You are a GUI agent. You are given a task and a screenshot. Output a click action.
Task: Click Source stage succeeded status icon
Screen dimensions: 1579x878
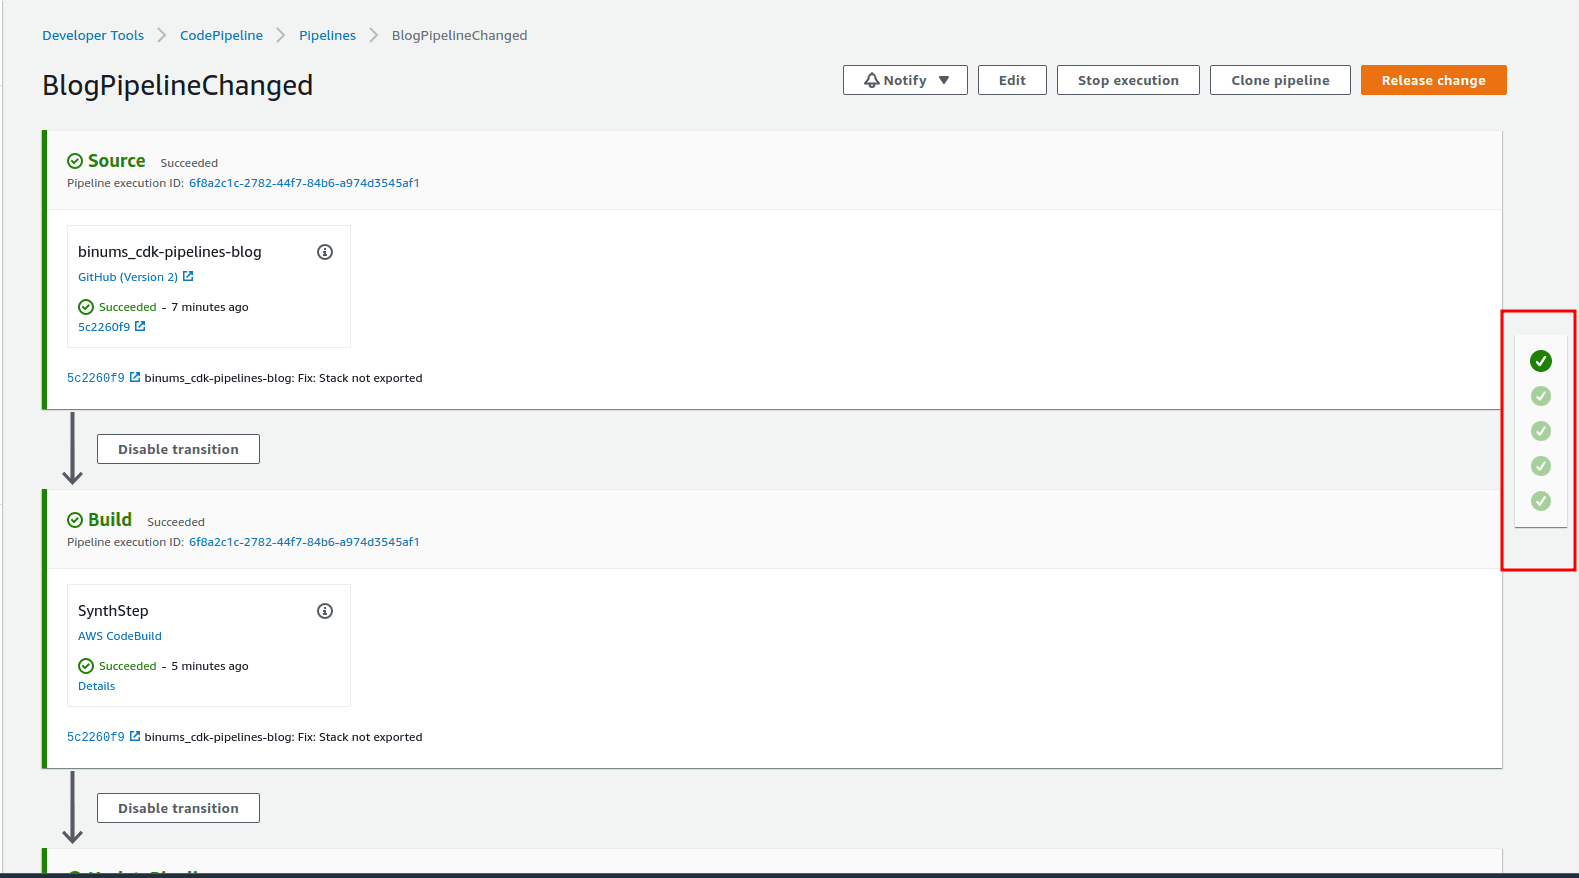[x=75, y=161]
